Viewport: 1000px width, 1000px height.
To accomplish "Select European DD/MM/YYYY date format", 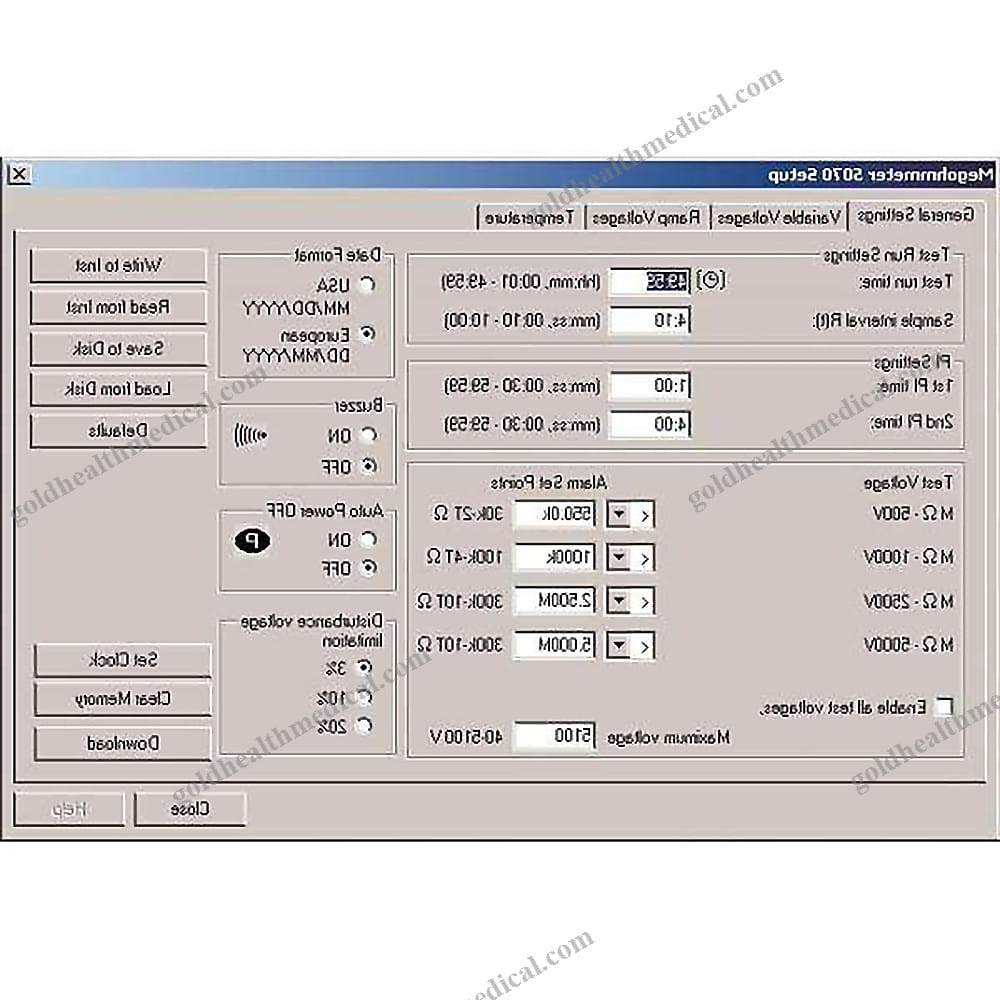I will click(x=368, y=334).
